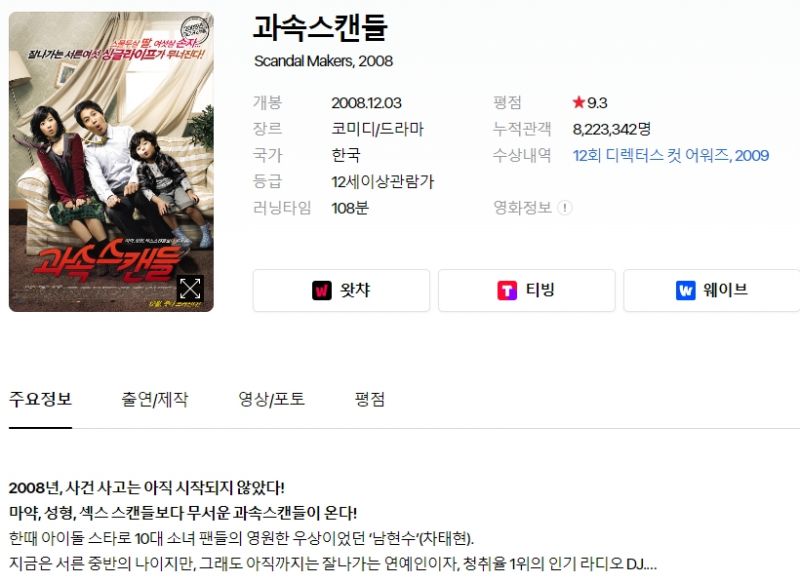Click the Watcha logo icon
Screen dimensions: 800x582
point(321,291)
